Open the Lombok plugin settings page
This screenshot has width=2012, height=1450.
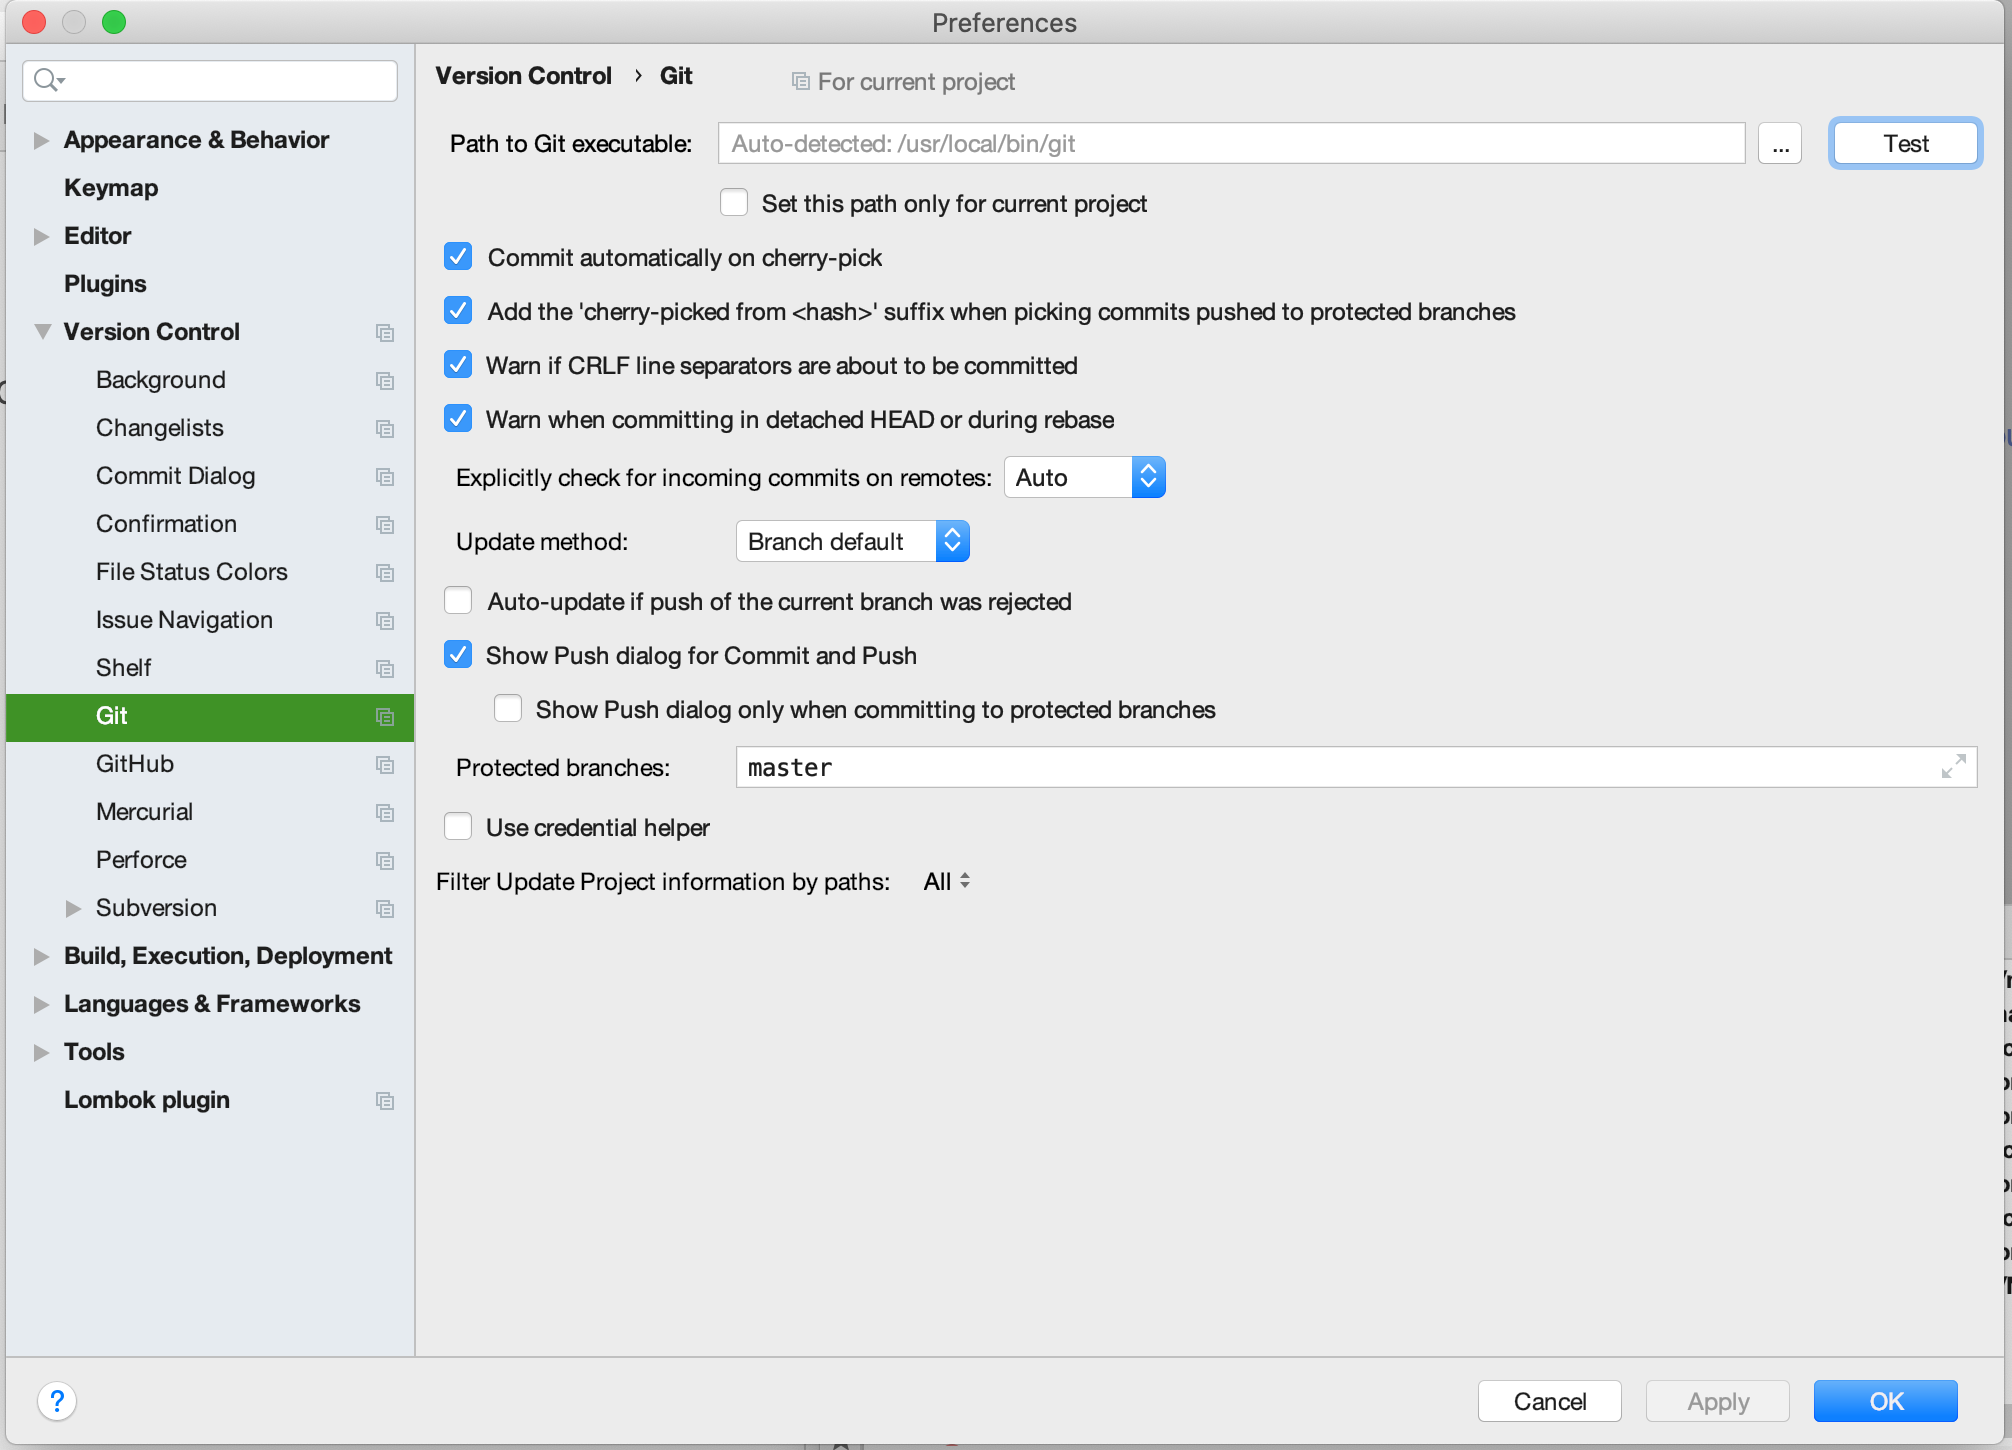[x=147, y=1100]
